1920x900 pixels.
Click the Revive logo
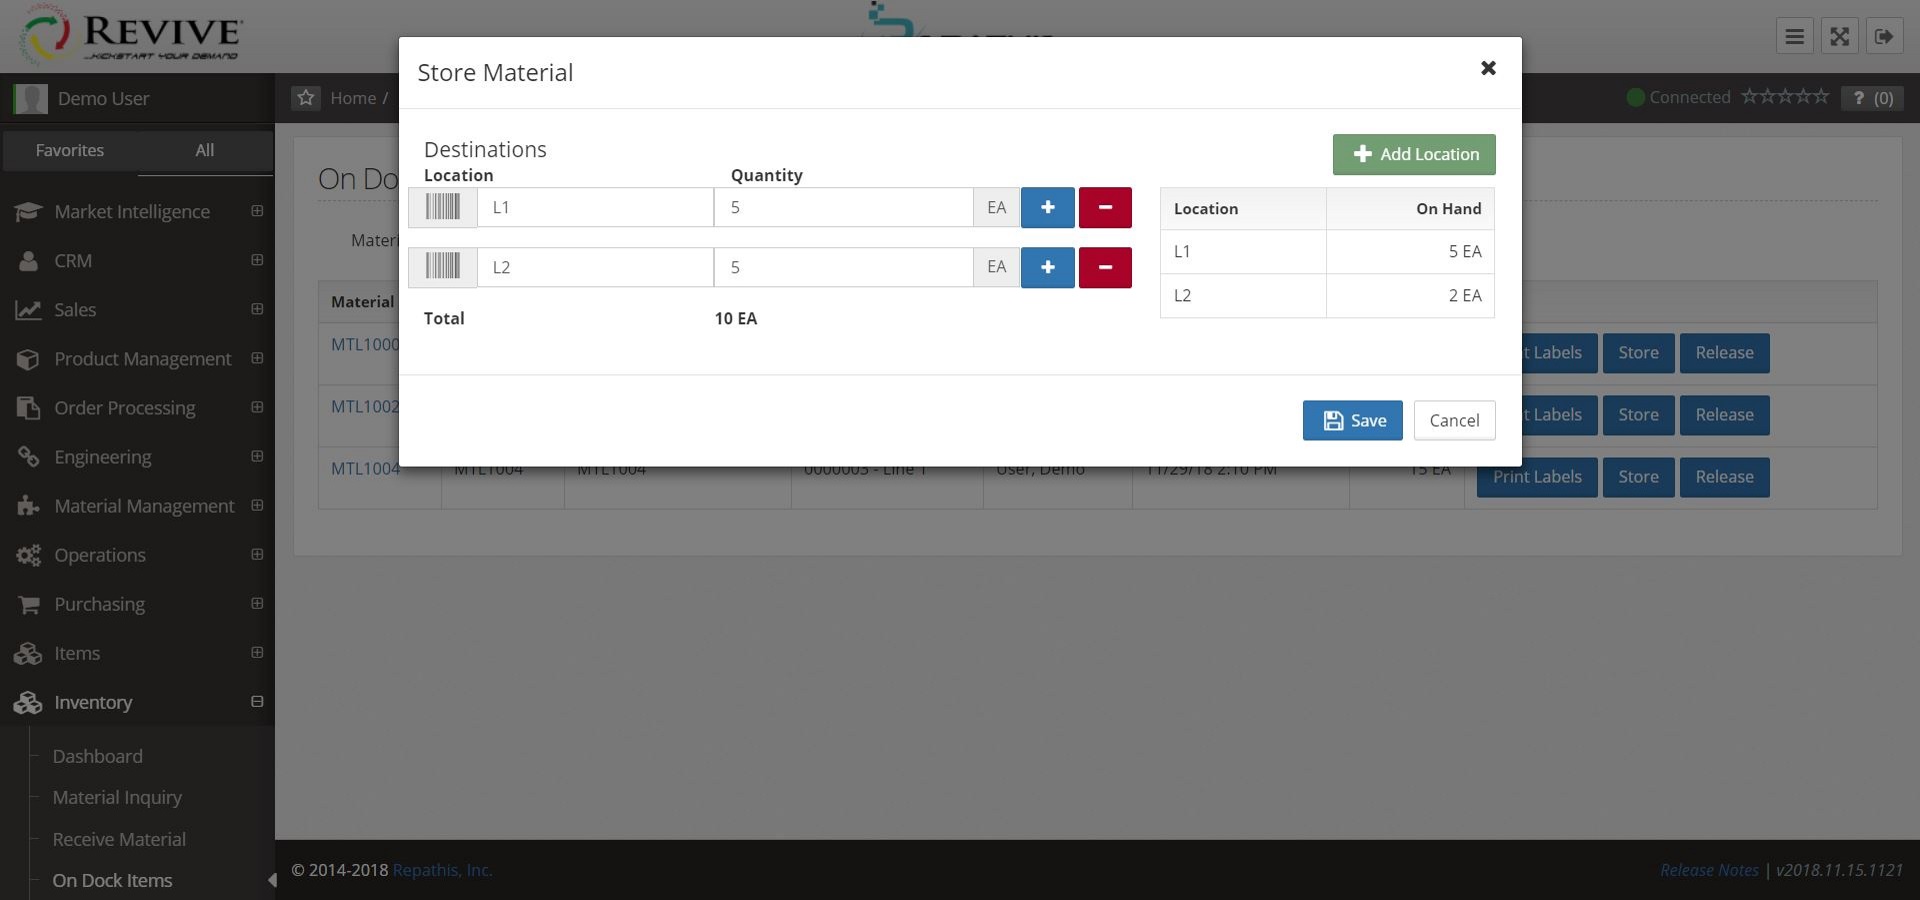pos(130,36)
